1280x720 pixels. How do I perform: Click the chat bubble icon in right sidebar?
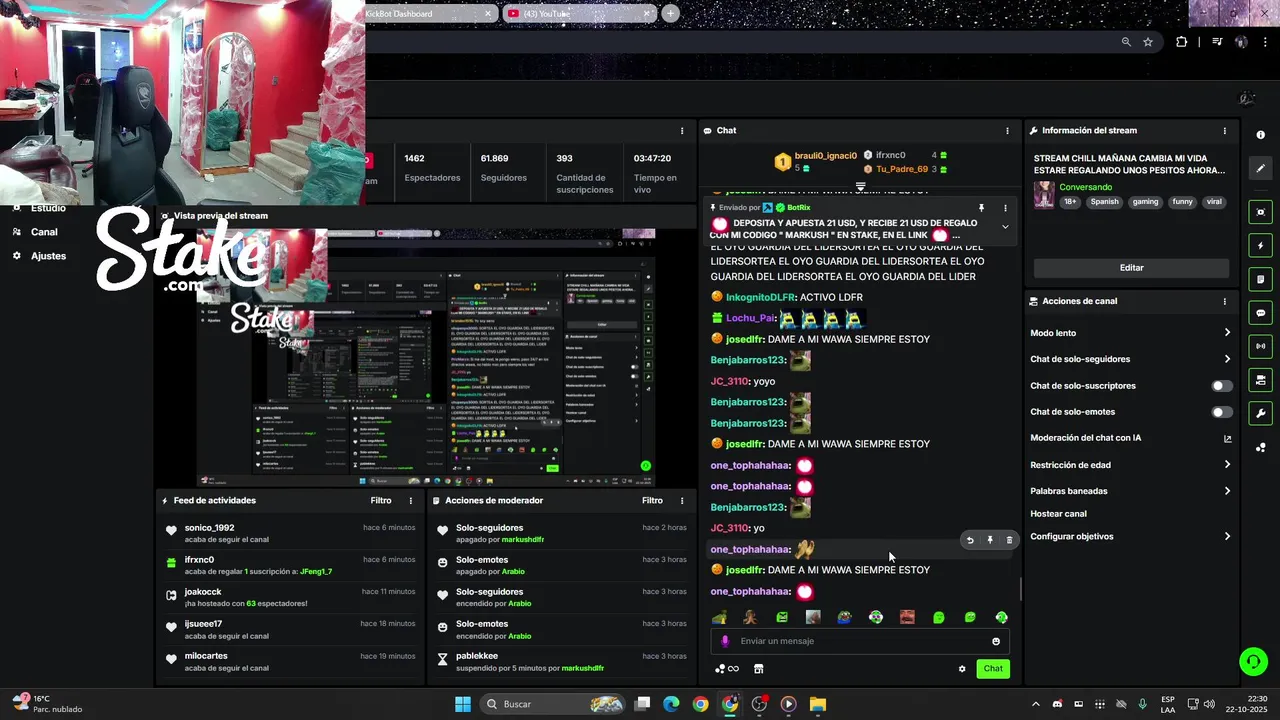[1260, 313]
